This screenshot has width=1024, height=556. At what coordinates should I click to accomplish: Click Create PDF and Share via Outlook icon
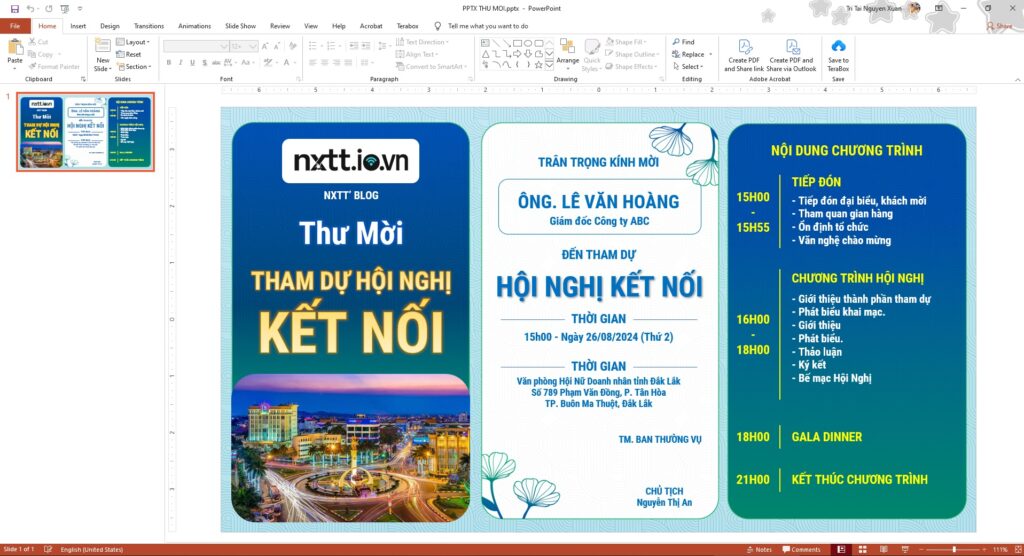[792, 46]
